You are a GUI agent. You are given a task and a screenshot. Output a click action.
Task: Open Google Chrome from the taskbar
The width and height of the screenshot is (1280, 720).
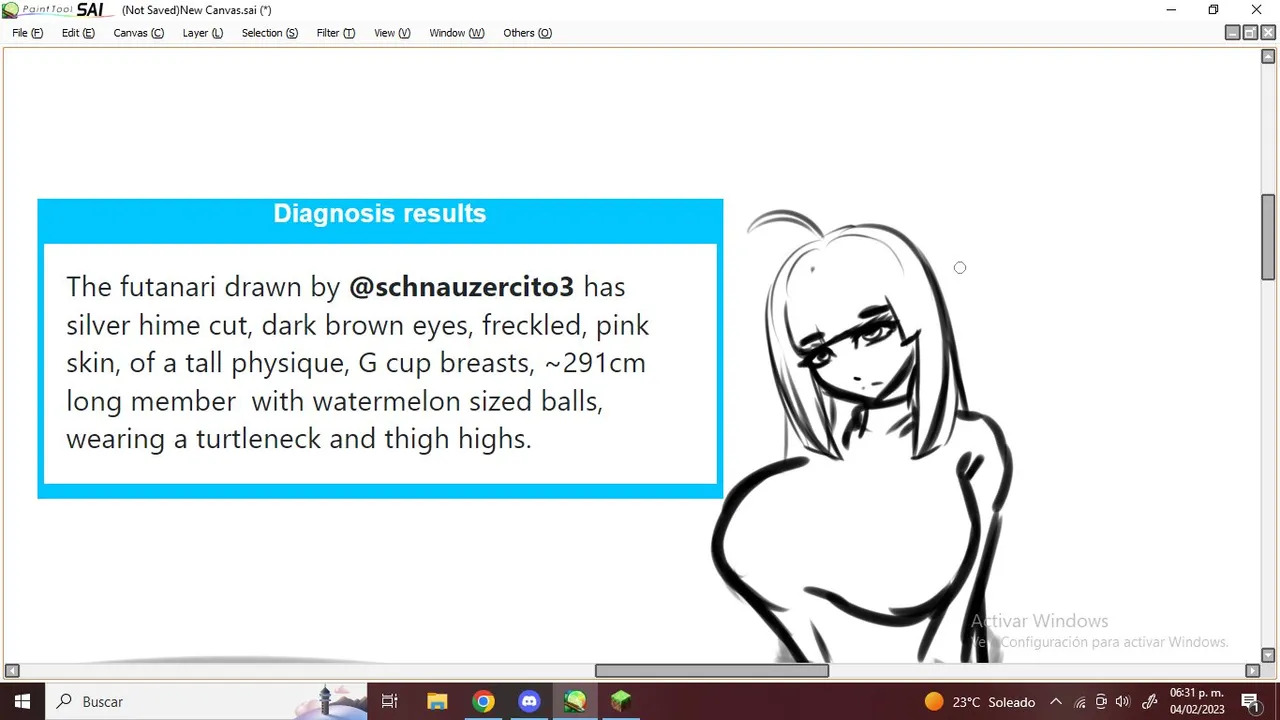pyautogui.click(x=483, y=701)
